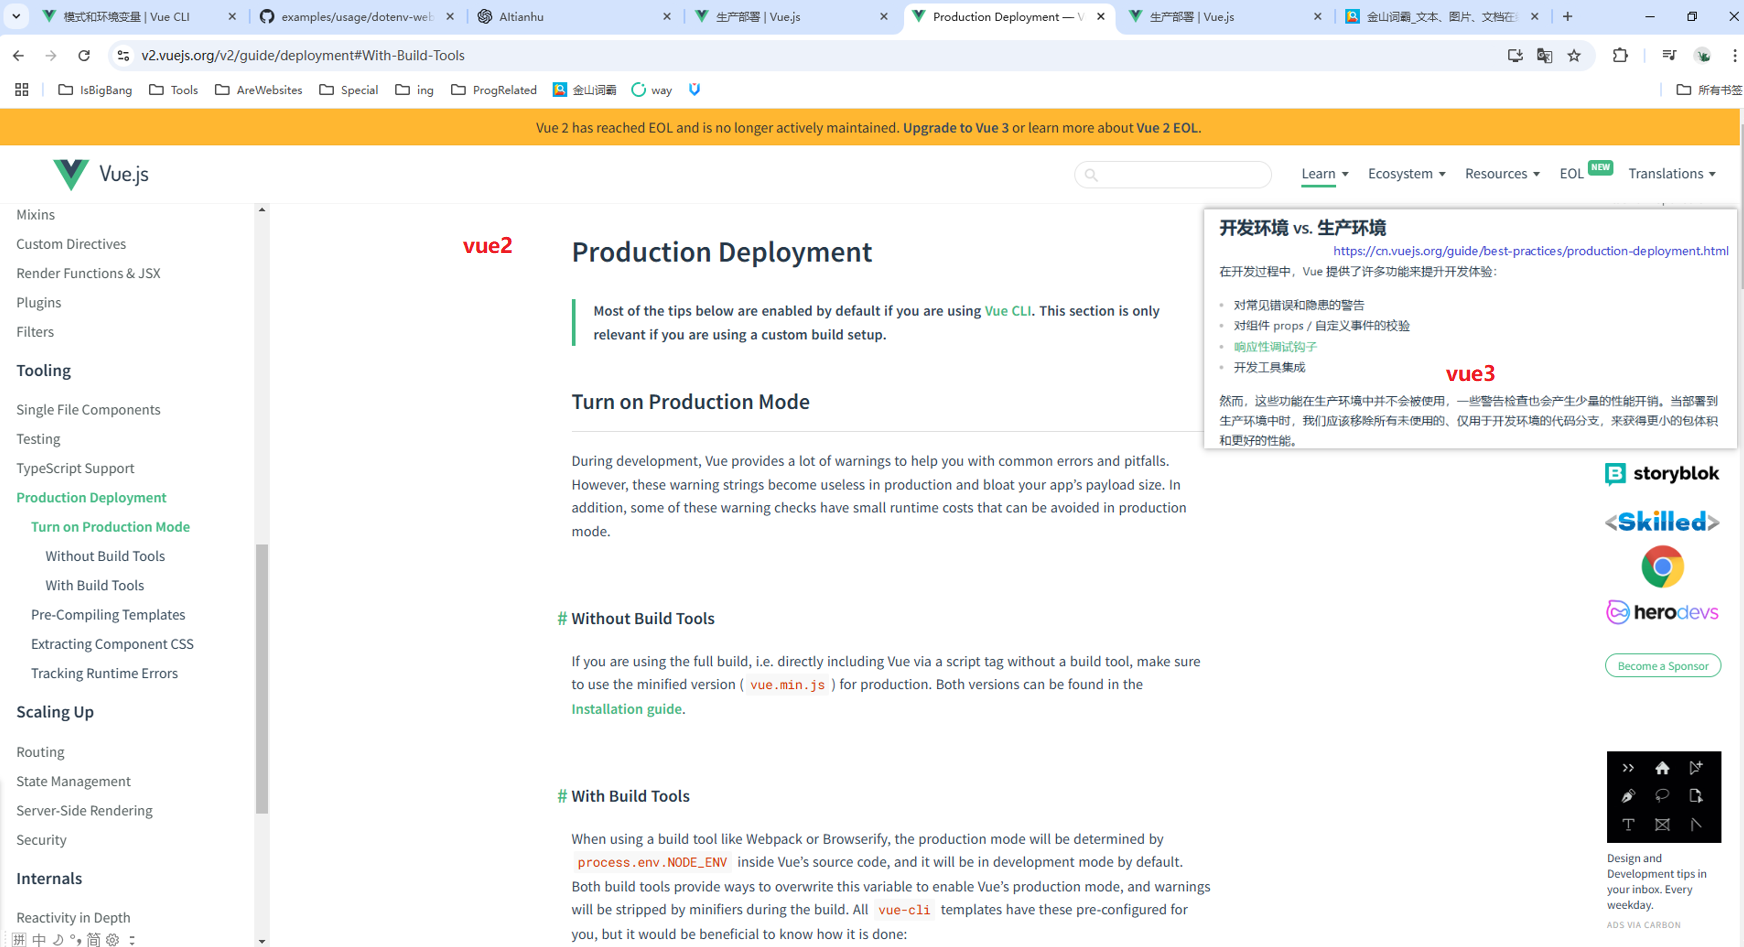This screenshot has height=947, width=1744.
Task: Open the Google Translate page icon
Action: click(x=1545, y=55)
